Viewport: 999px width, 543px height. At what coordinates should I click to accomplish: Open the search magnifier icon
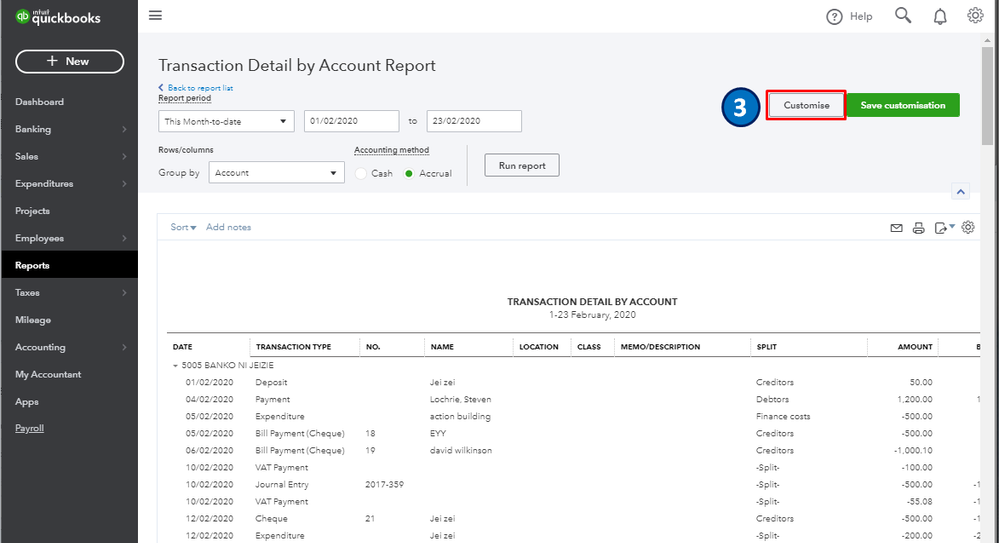[x=903, y=15]
